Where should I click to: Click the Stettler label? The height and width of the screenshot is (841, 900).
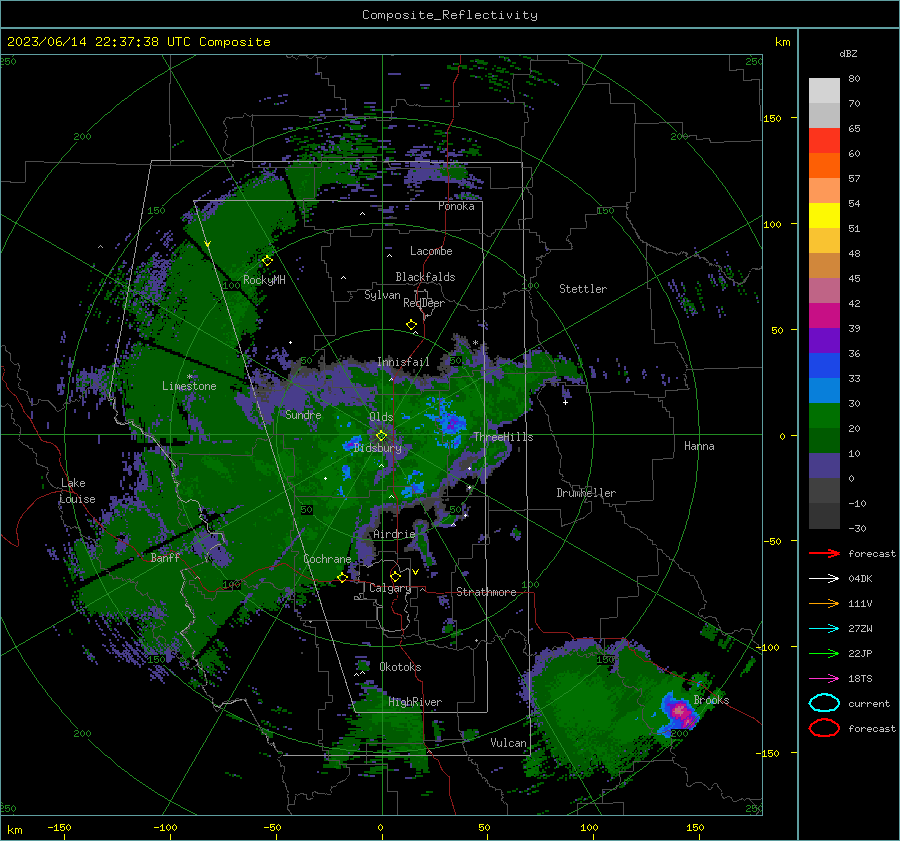pos(583,289)
